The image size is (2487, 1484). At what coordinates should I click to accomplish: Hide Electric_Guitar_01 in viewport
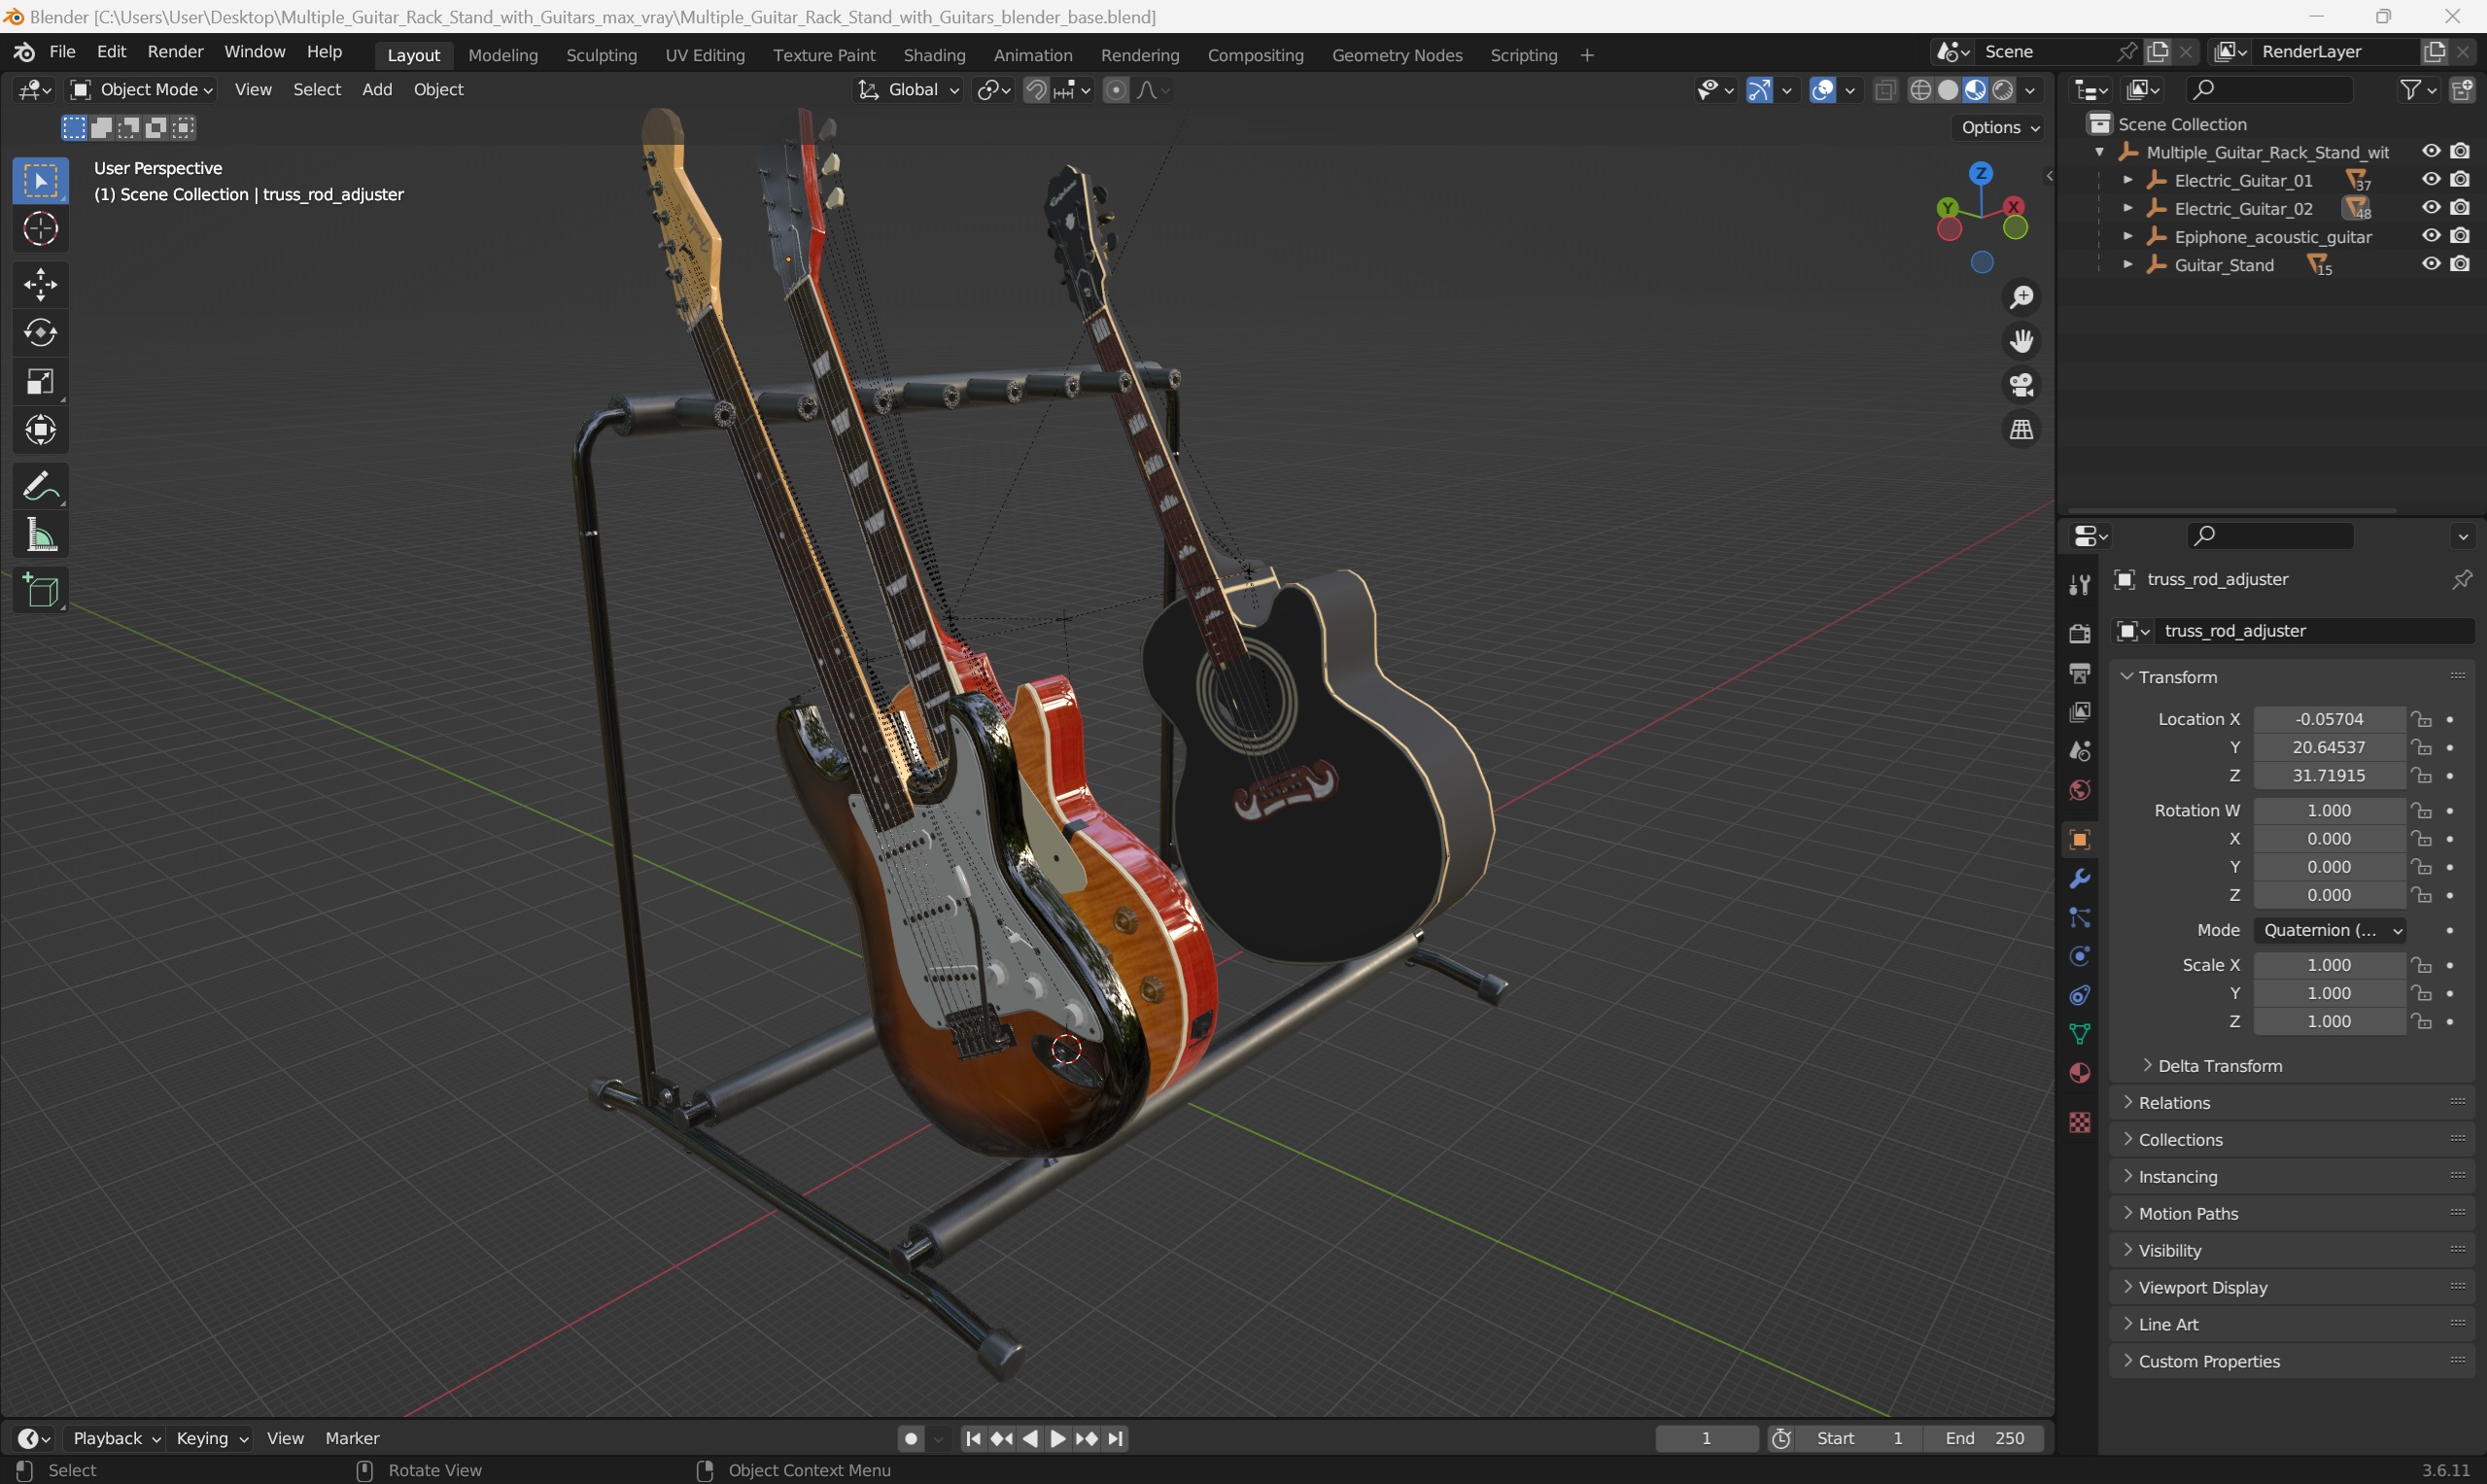tap(2430, 180)
